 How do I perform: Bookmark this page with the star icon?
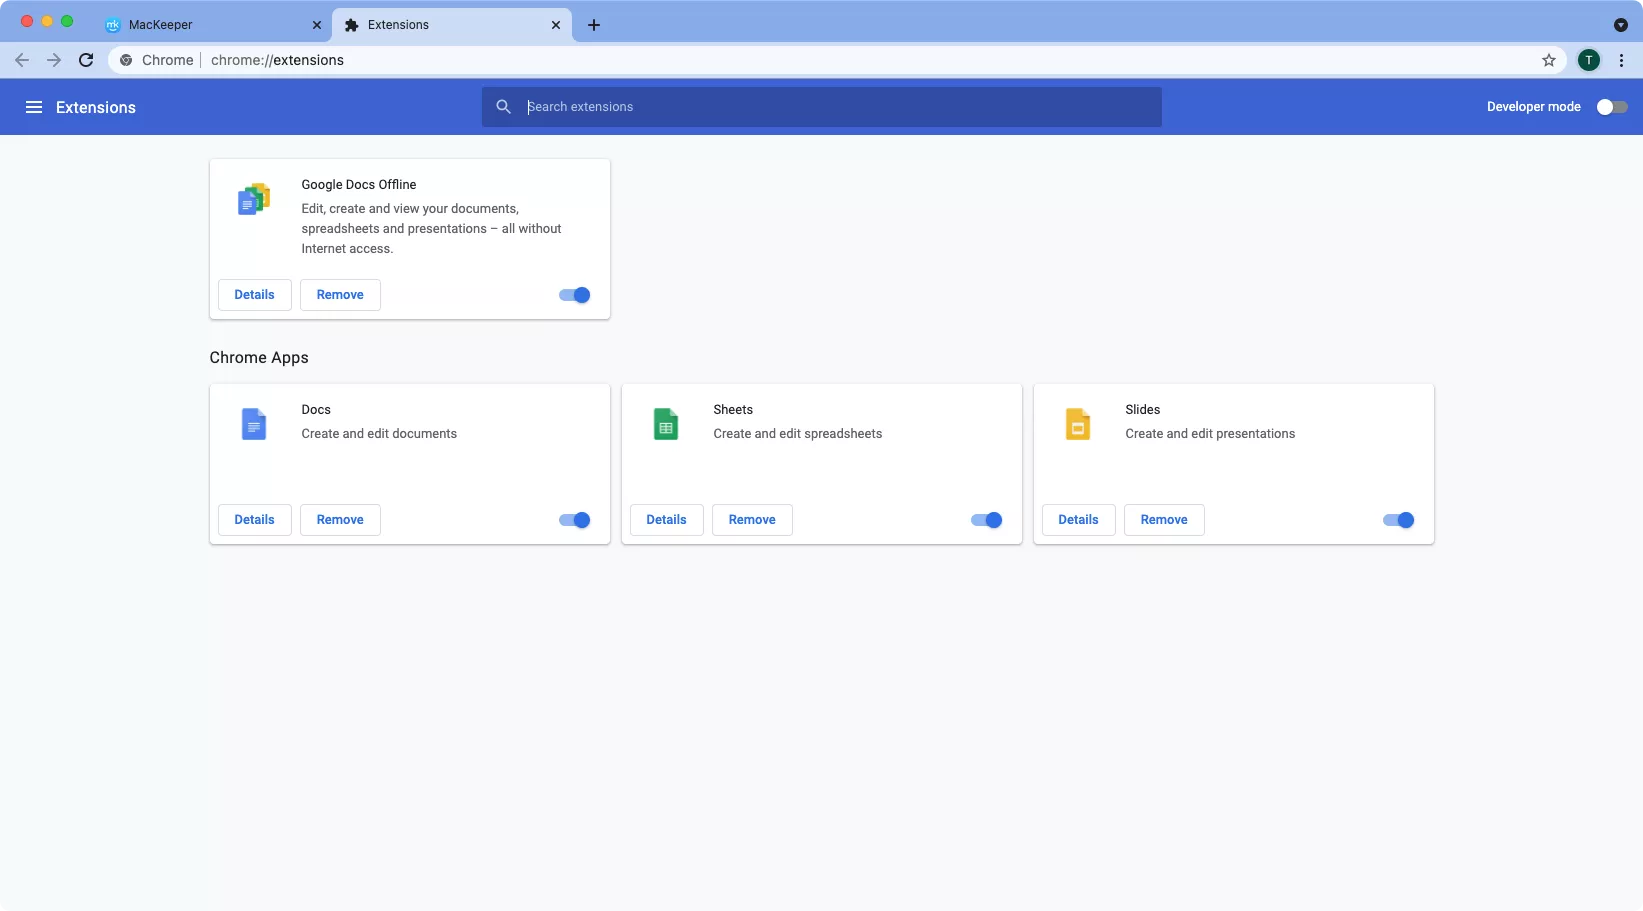pos(1548,60)
